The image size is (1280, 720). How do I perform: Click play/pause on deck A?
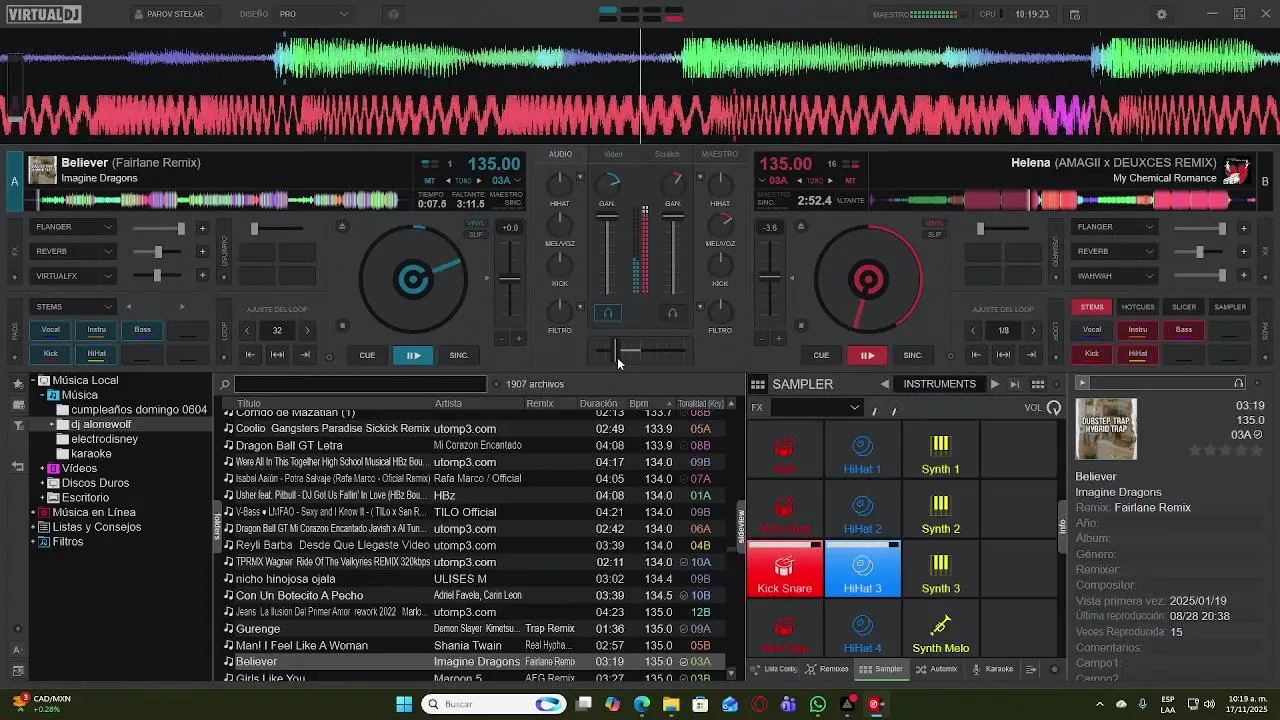click(x=413, y=355)
